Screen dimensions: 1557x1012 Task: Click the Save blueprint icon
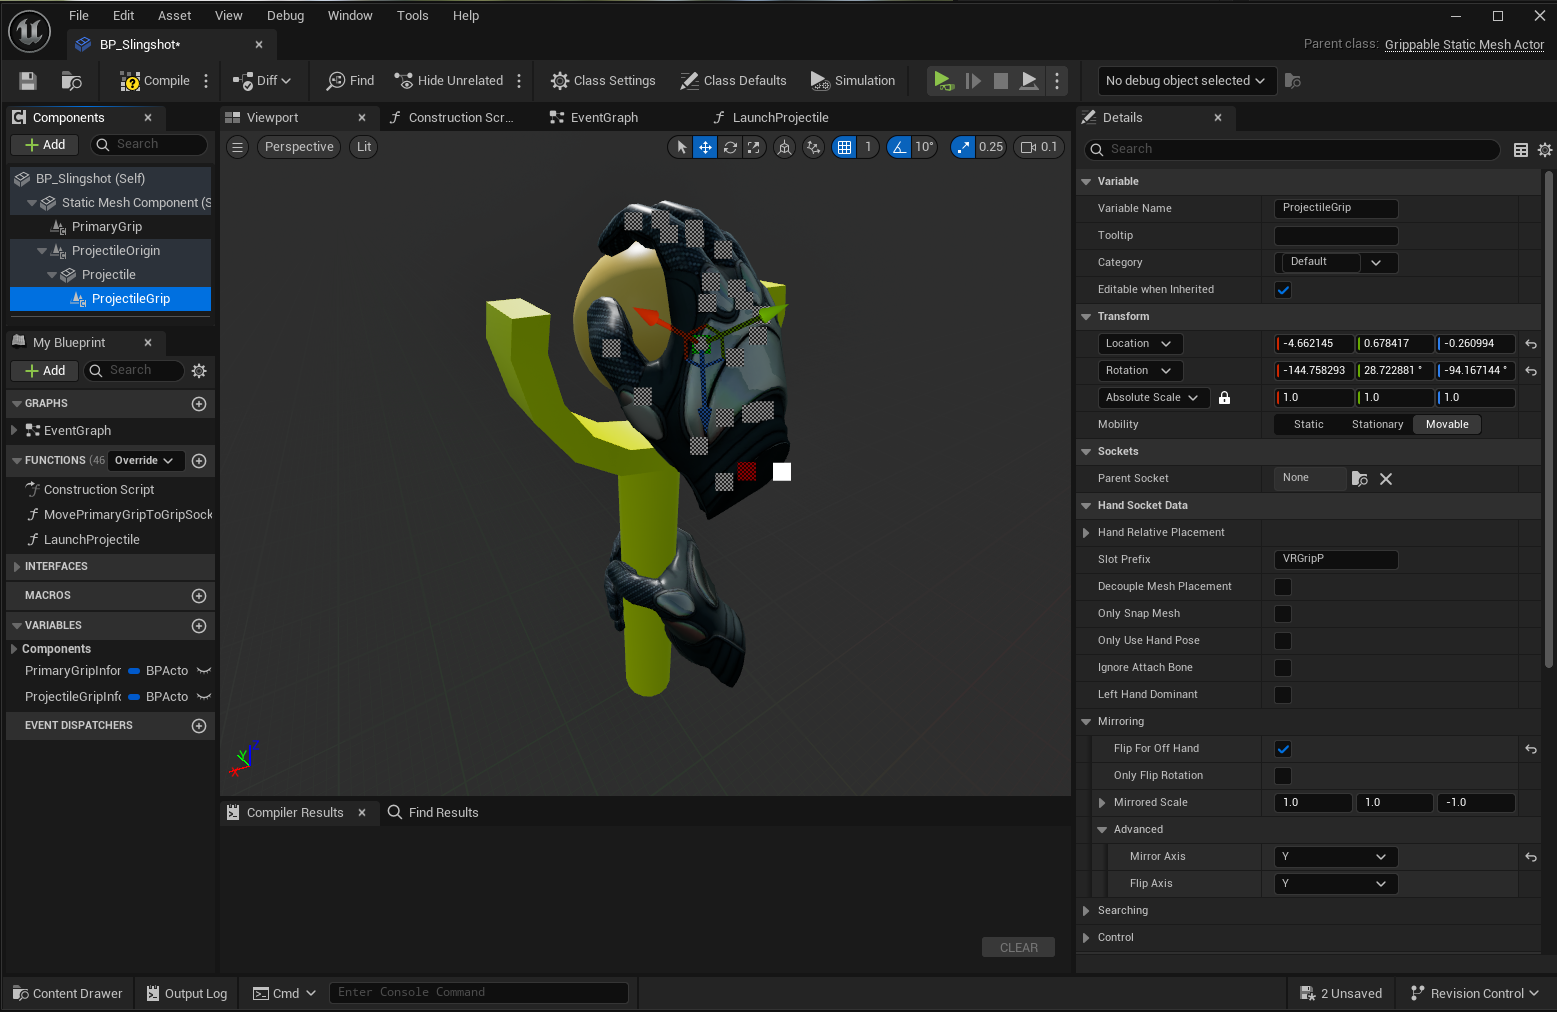click(28, 81)
